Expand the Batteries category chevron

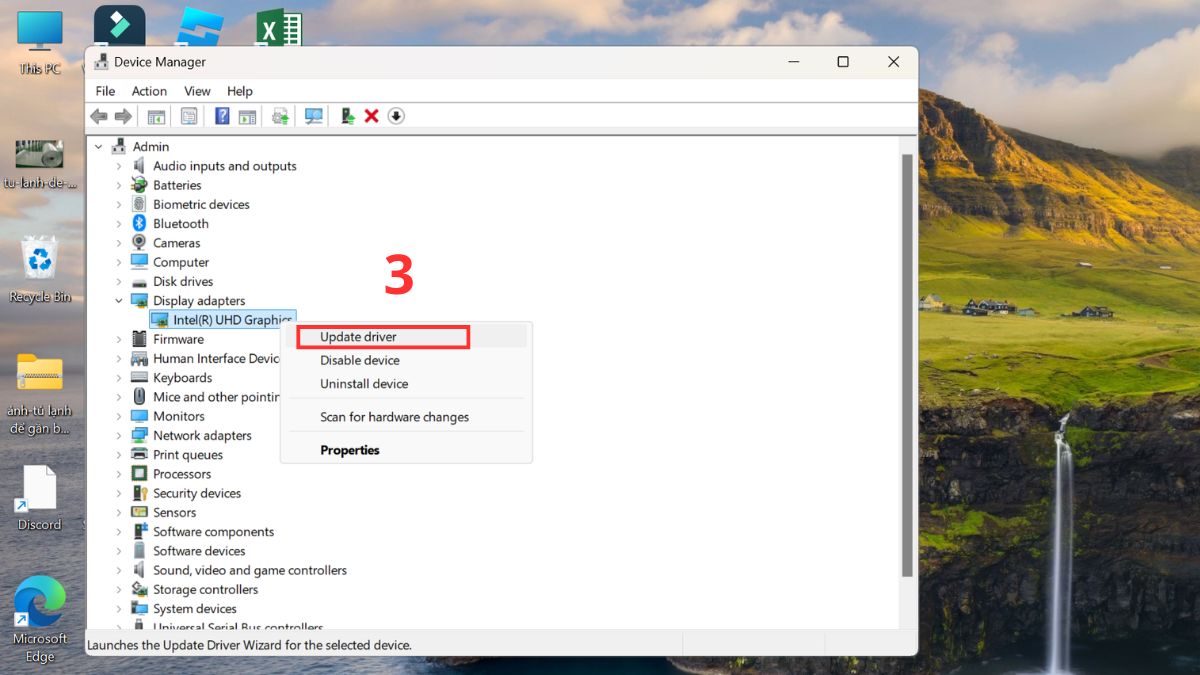coord(118,185)
